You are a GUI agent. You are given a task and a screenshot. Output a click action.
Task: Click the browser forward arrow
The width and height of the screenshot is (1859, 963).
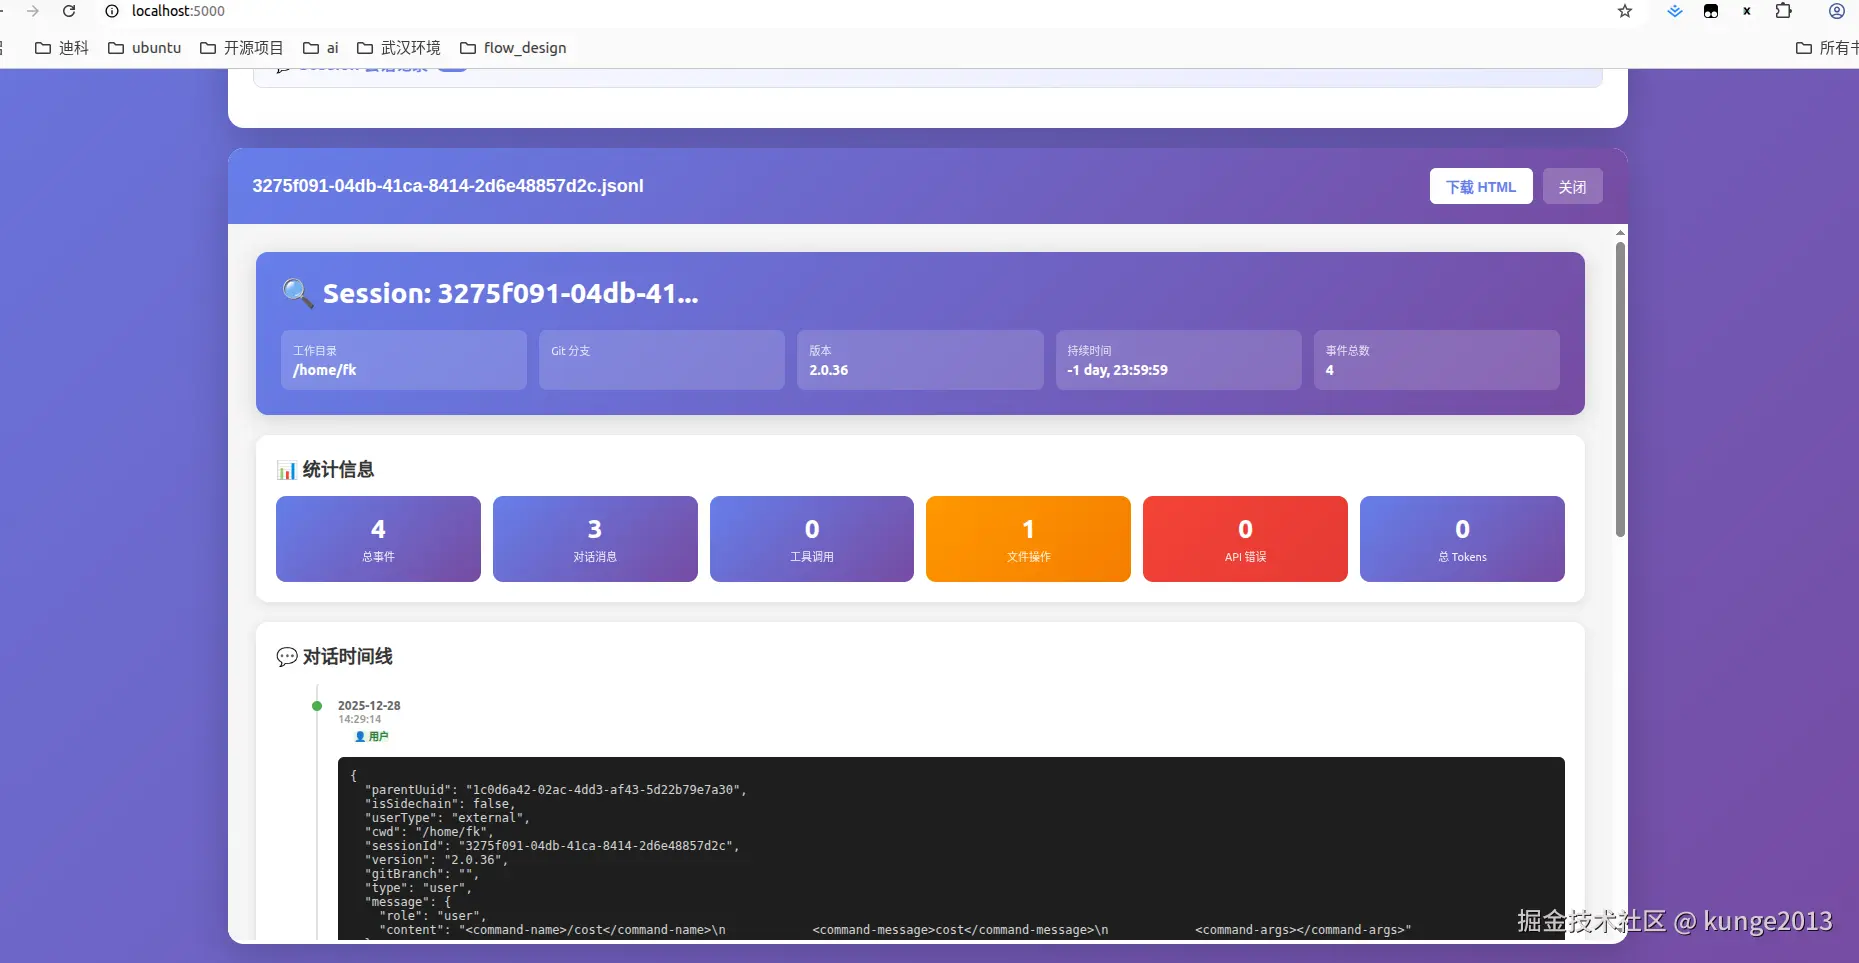(x=33, y=11)
